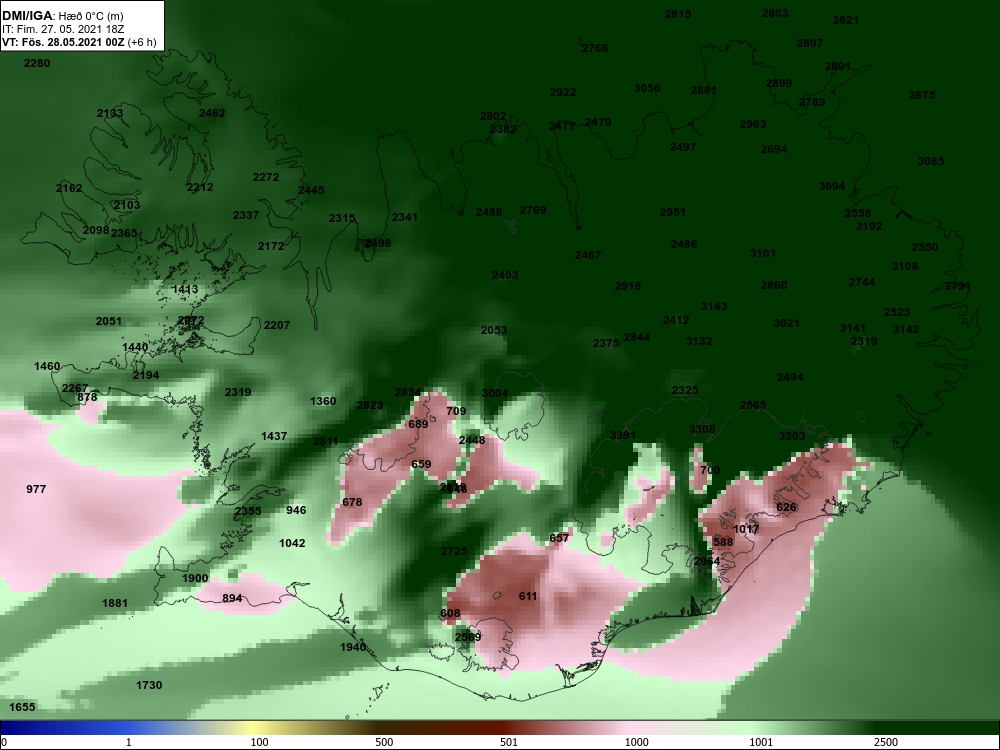Click the map value 894
The height and width of the screenshot is (750, 1000).
[x=232, y=598]
